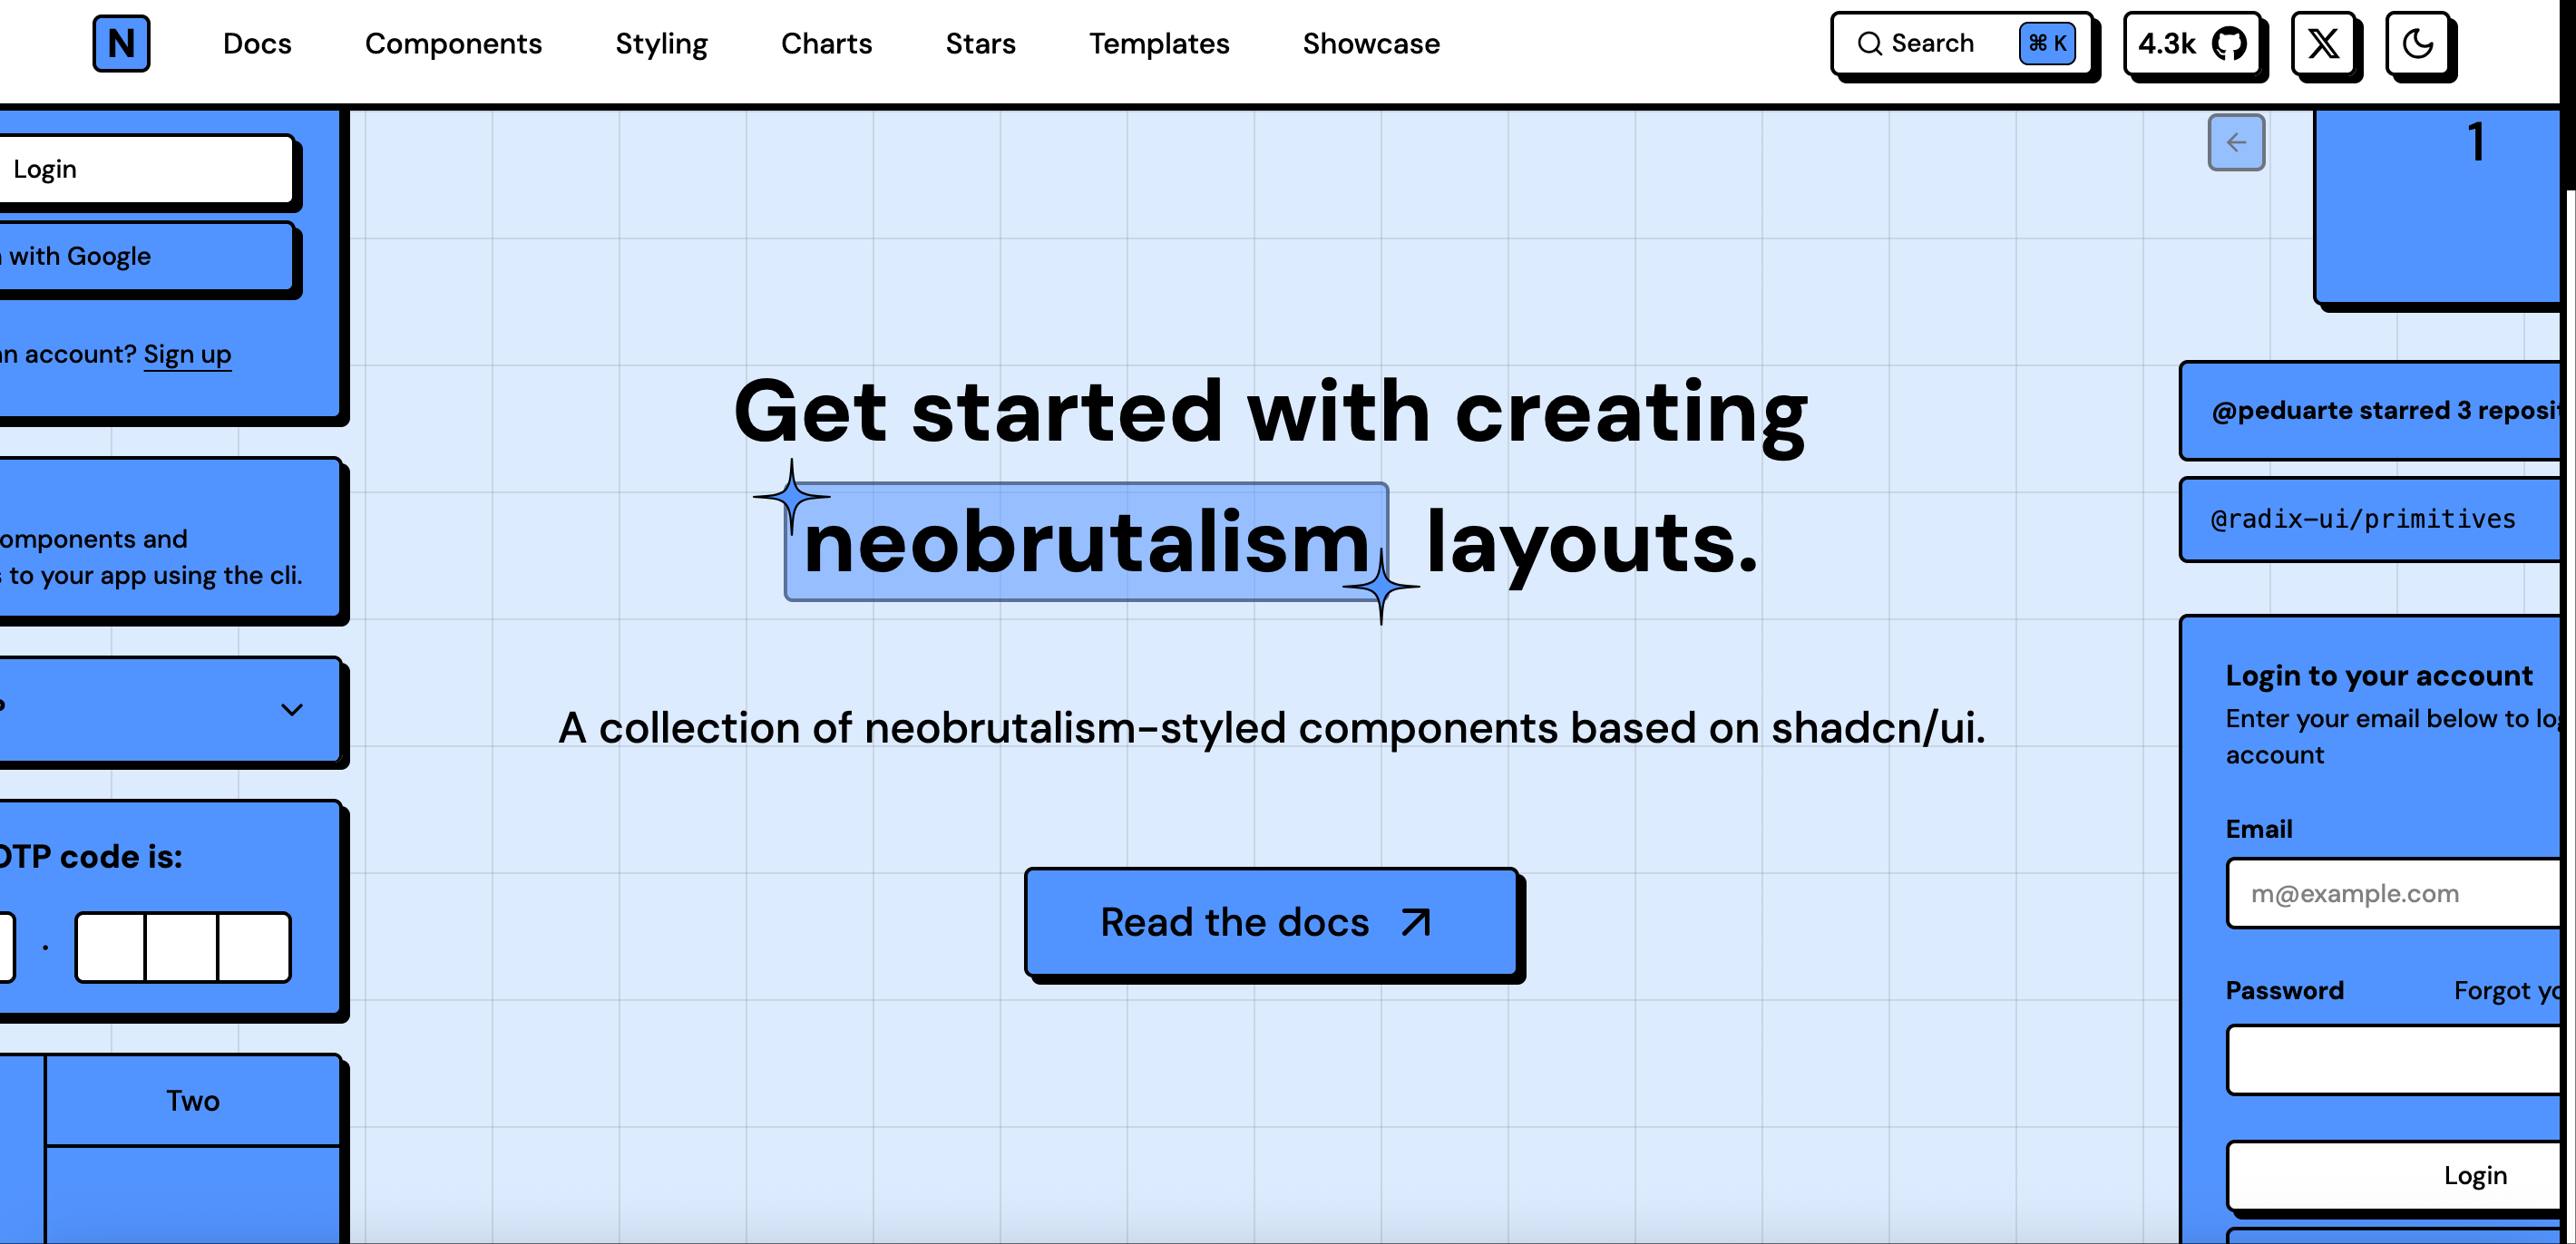This screenshot has height=1244, width=2576.
Task: Click the N logo home icon
Action: pos(121,43)
